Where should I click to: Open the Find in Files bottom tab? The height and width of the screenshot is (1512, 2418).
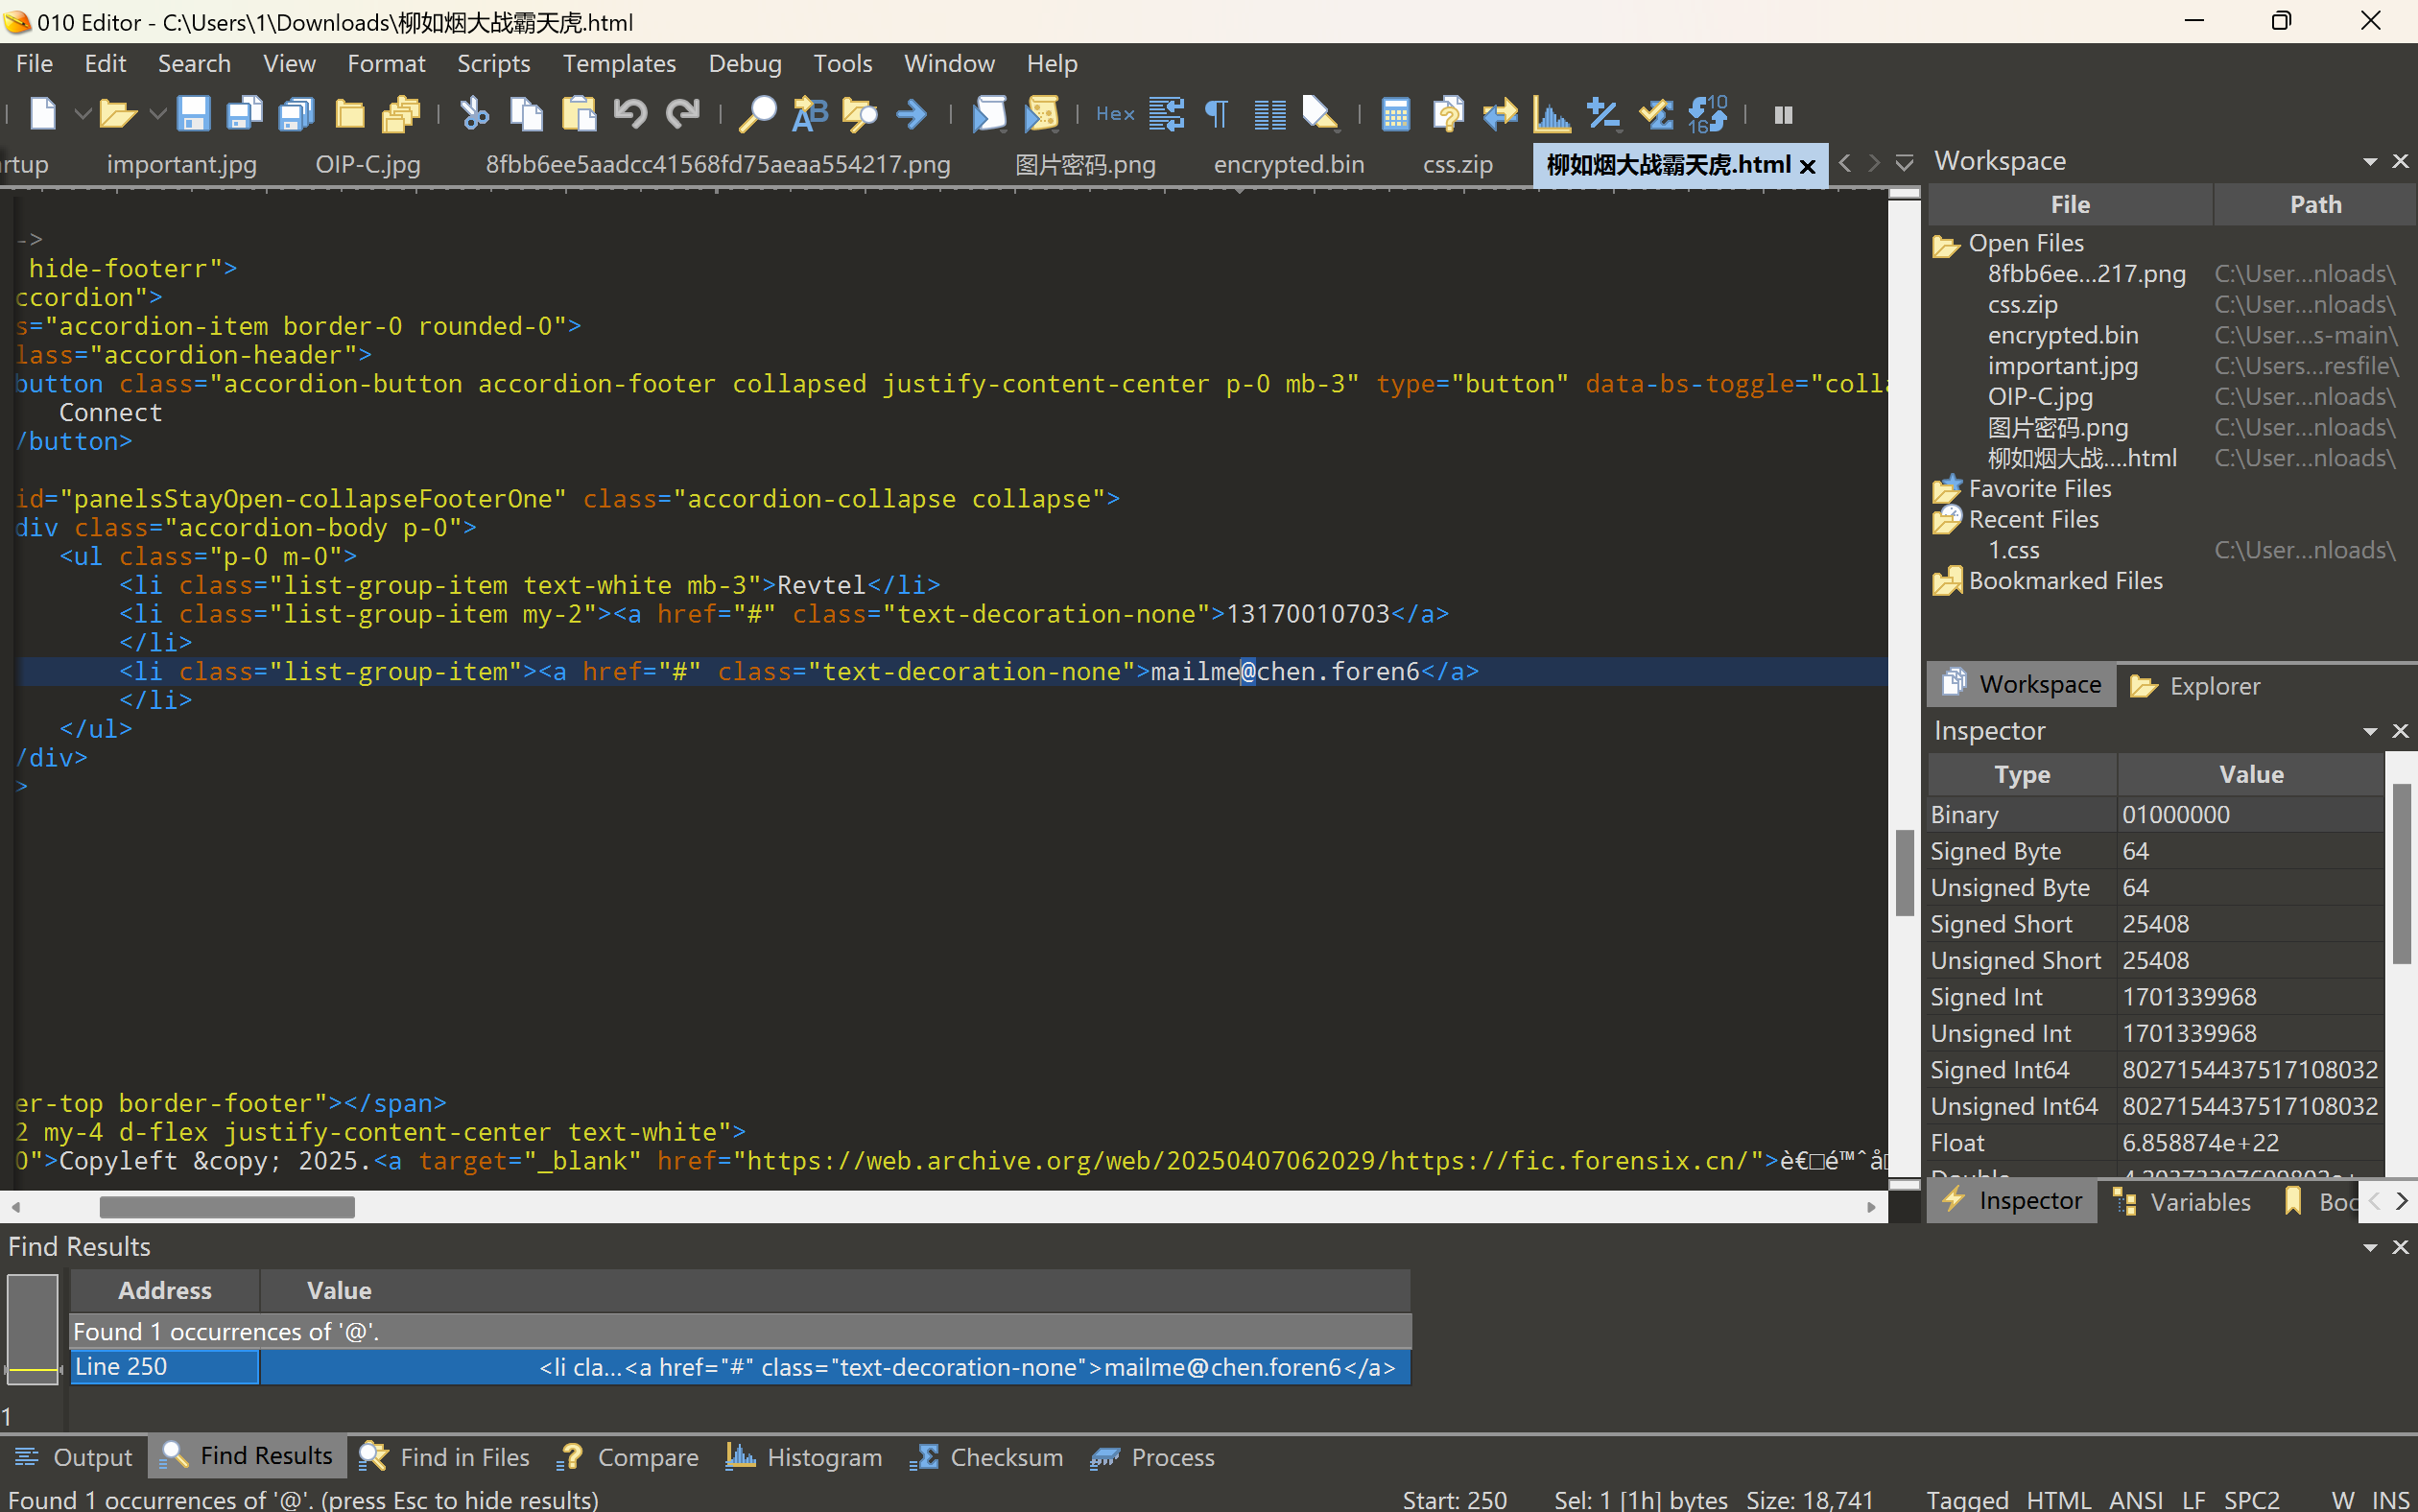(445, 1458)
